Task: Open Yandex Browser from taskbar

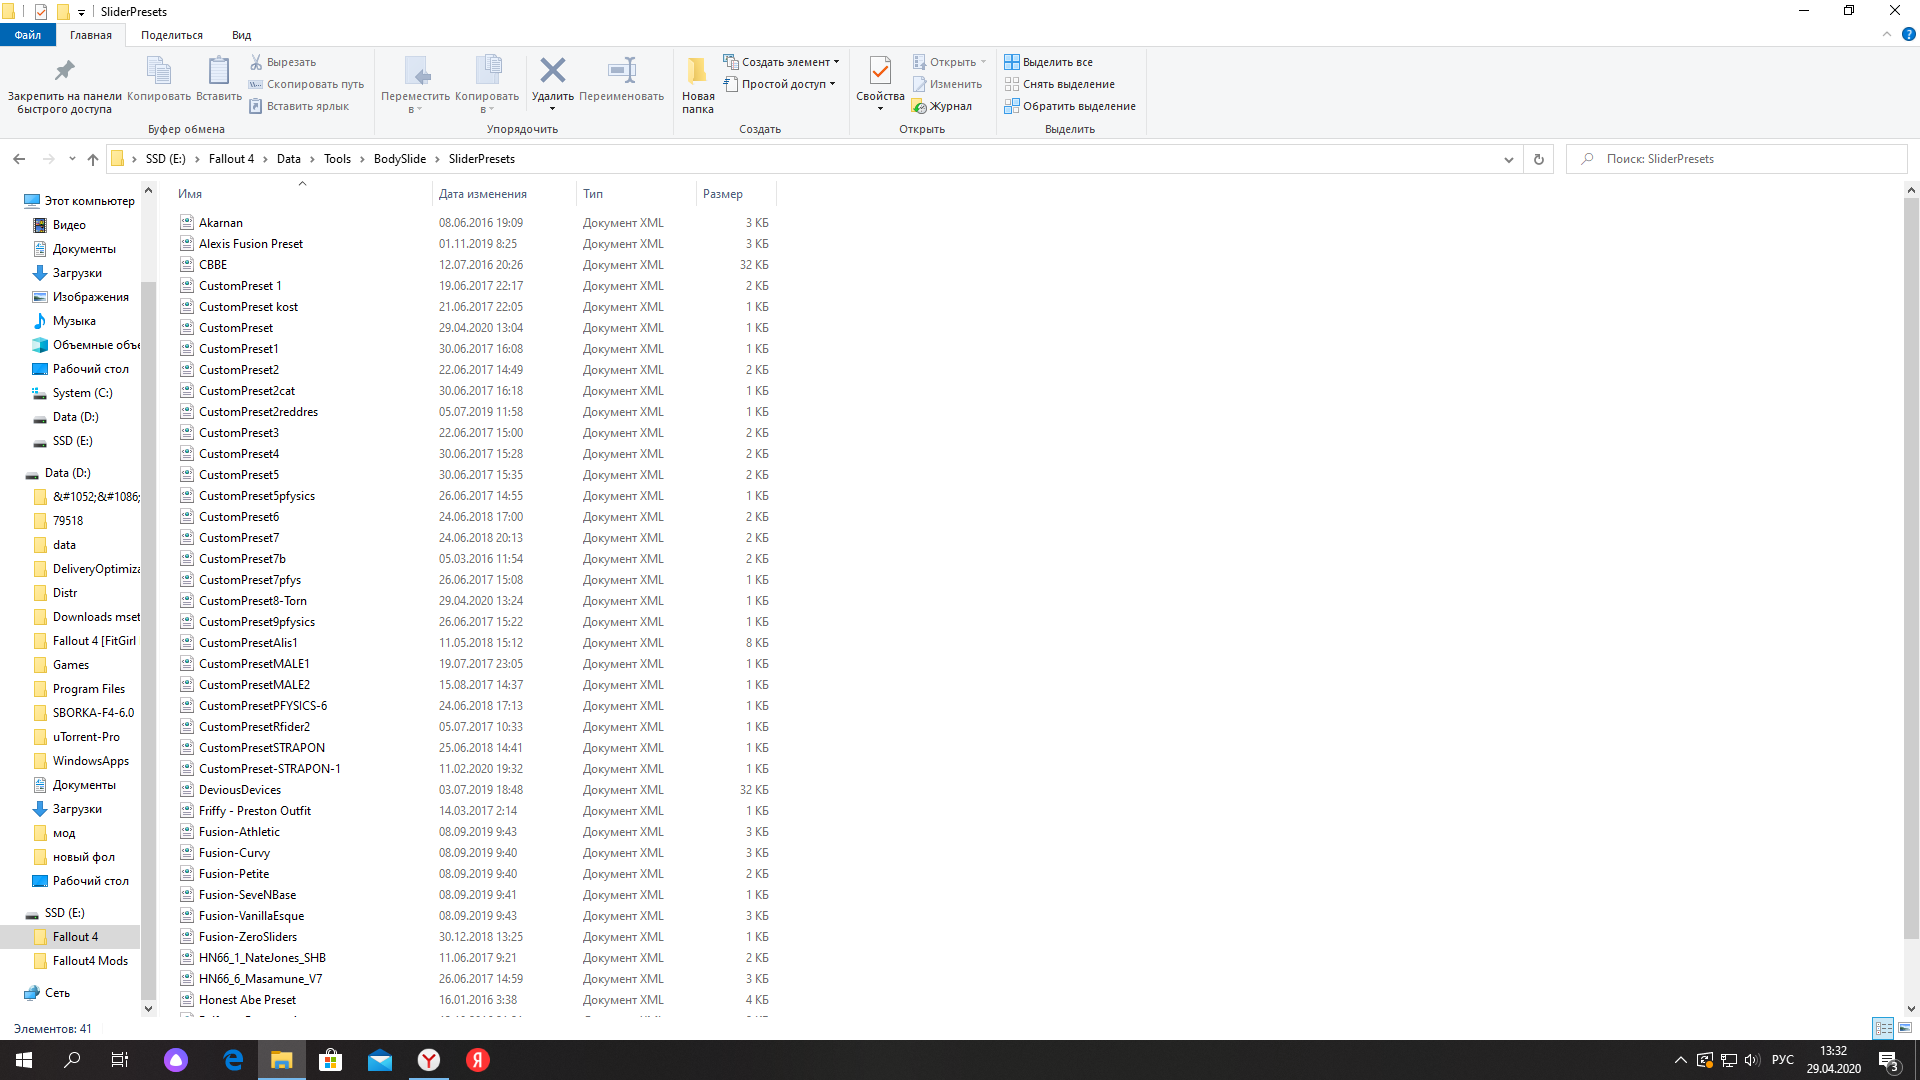Action: (x=429, y=1060)
